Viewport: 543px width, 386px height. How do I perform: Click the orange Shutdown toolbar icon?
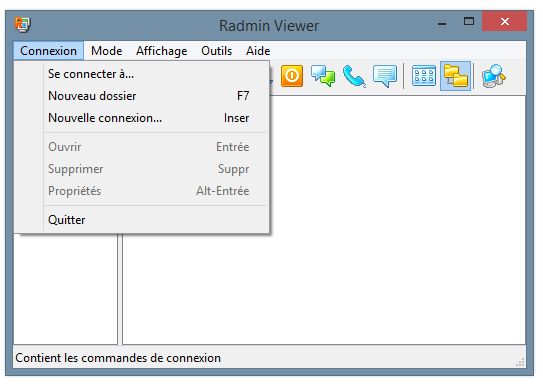(x=292, y=75)
